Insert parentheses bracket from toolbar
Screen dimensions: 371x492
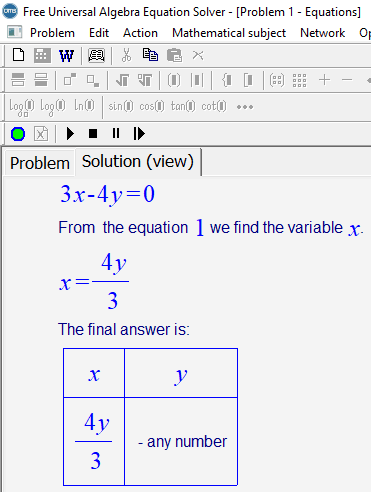[174, 80]
